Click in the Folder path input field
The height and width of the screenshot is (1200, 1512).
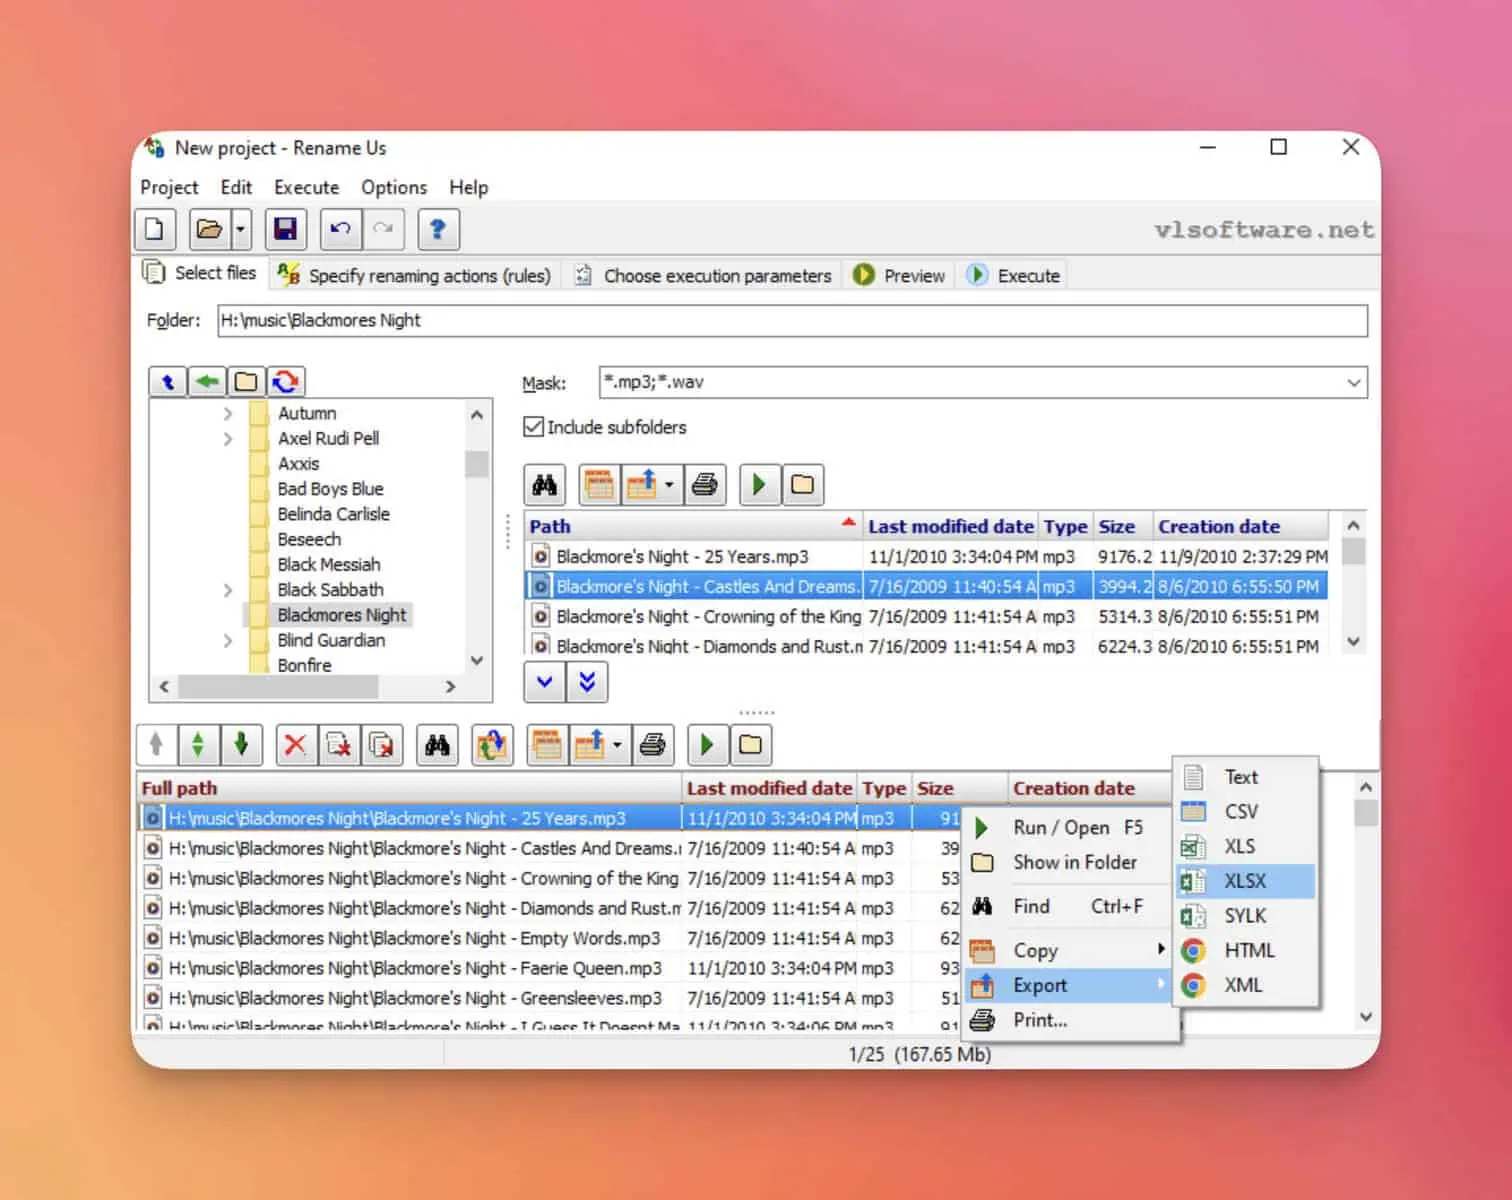(791, 321)
